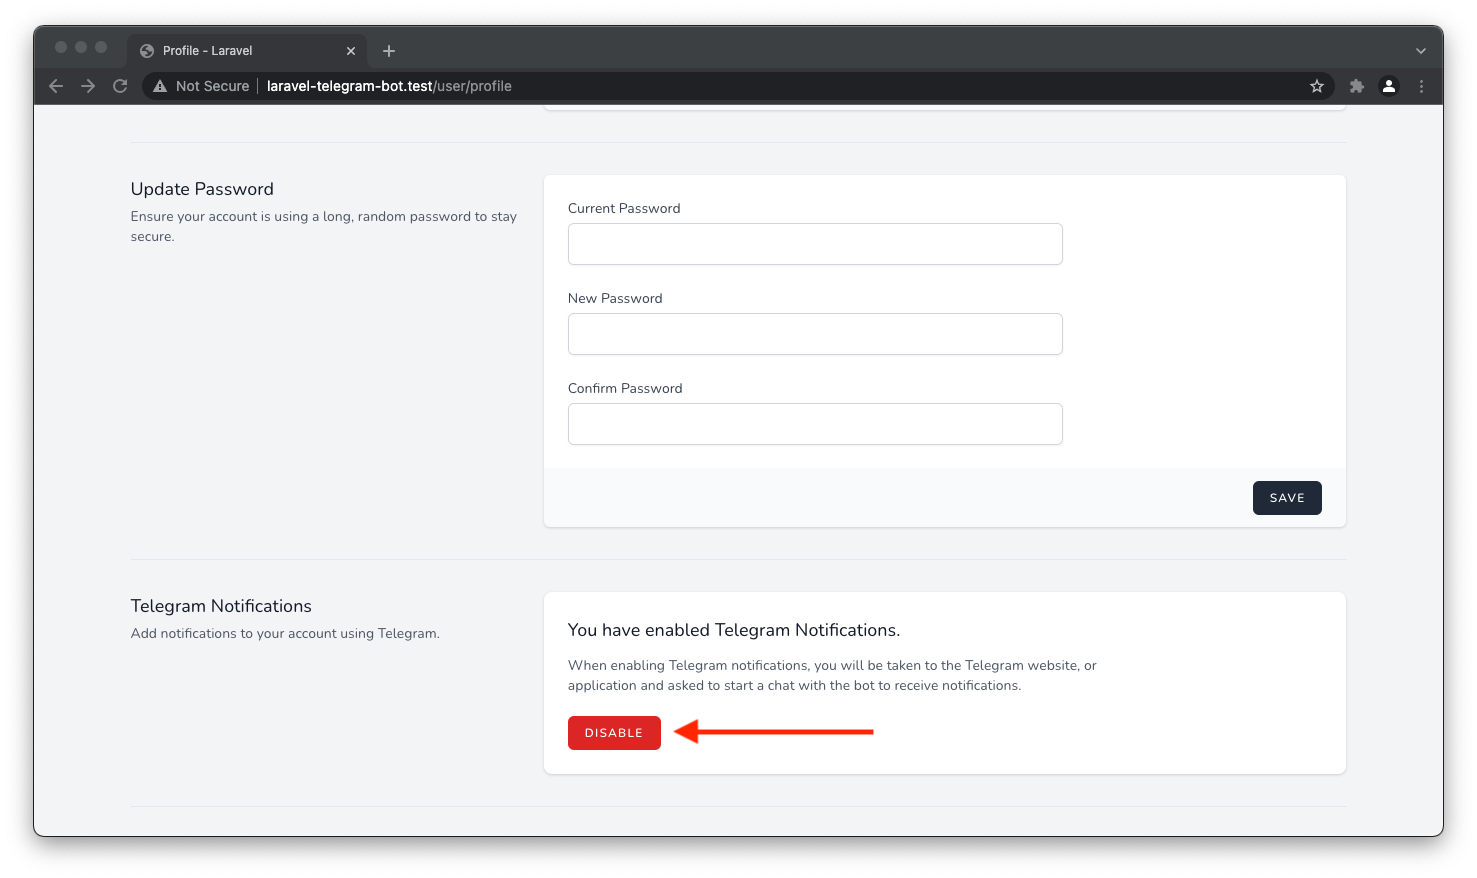Focus the Current Password field
The image size is (1477, 878).
point(815,244)
